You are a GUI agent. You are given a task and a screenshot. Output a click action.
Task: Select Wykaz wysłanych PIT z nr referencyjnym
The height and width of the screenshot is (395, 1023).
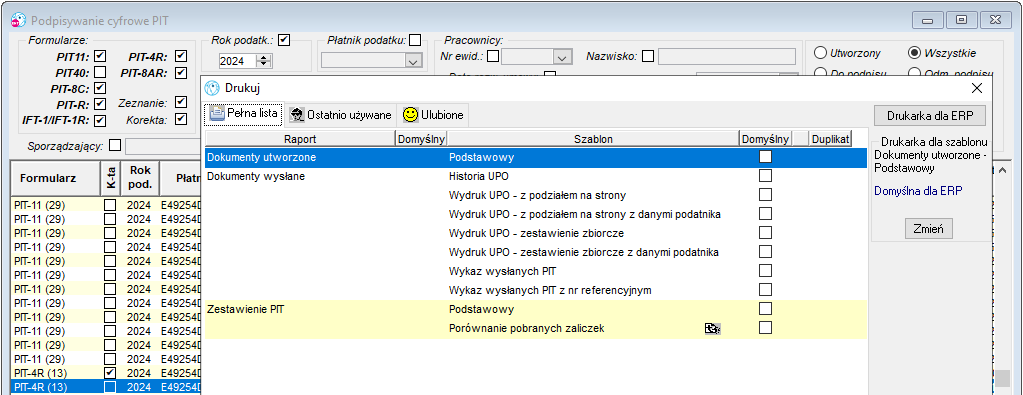pyautogui.click(x=551, y=290)
